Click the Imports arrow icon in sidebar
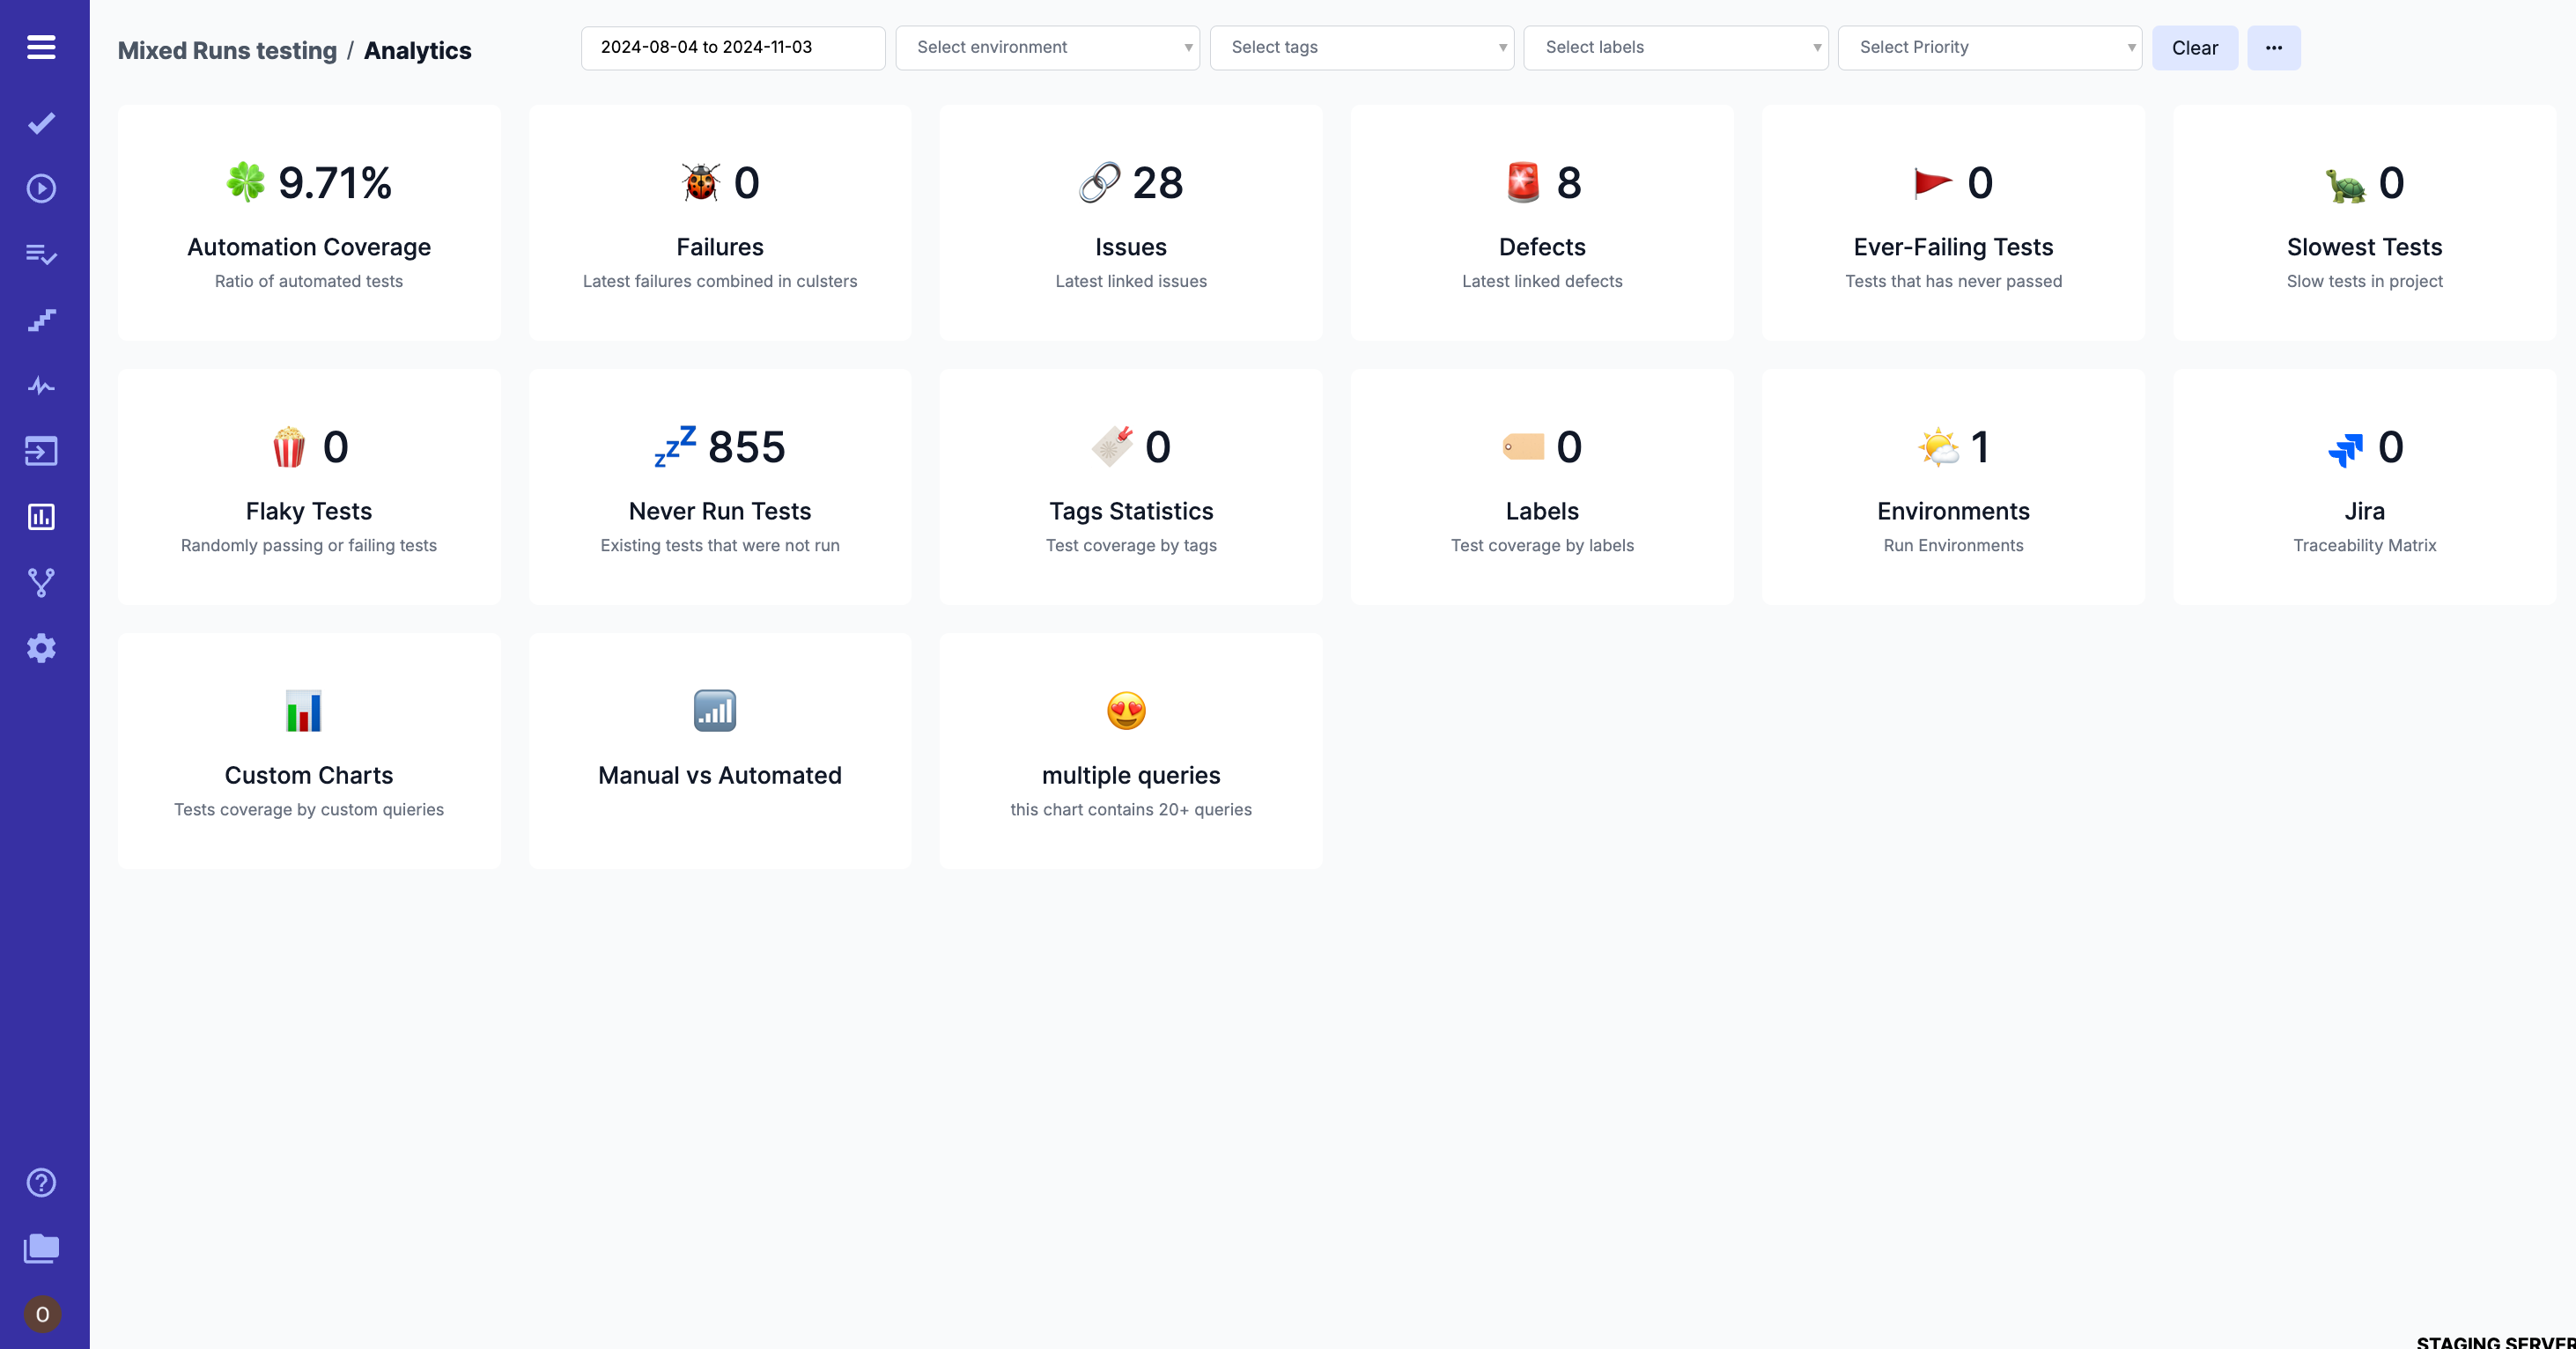The image size is (2576, 1349). point(41,451)
